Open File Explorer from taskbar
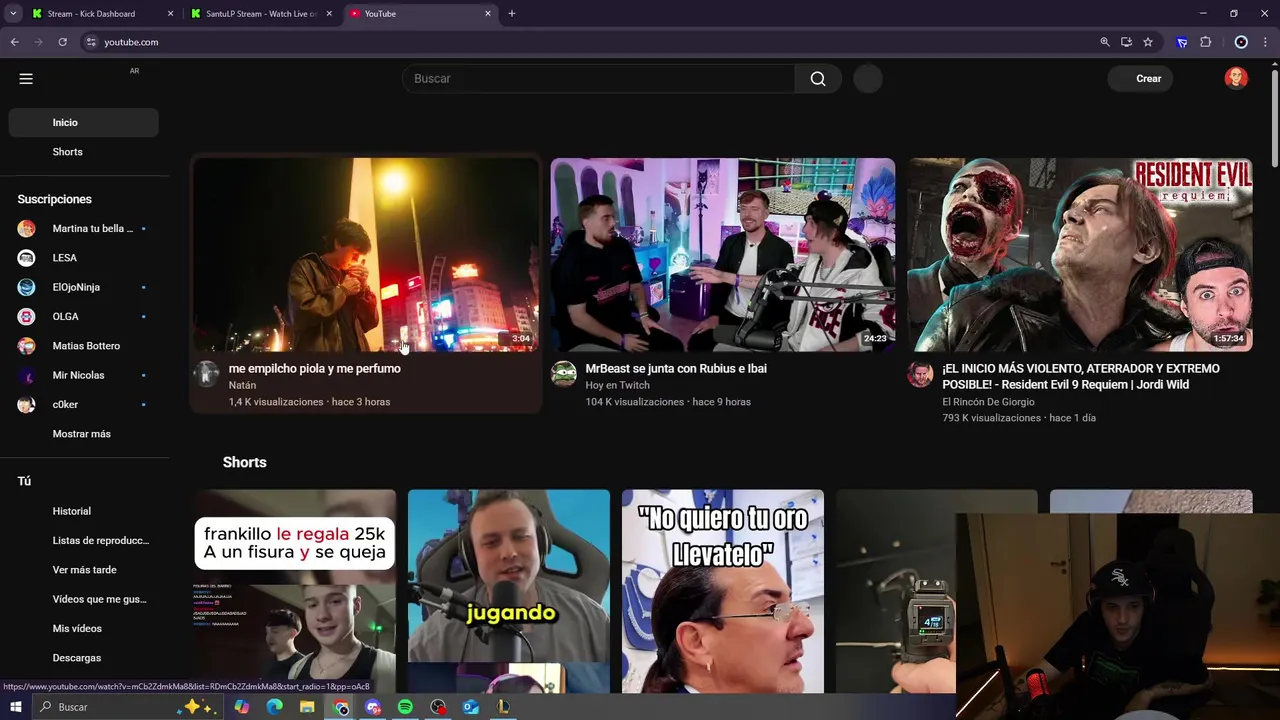 pos(307,707)
